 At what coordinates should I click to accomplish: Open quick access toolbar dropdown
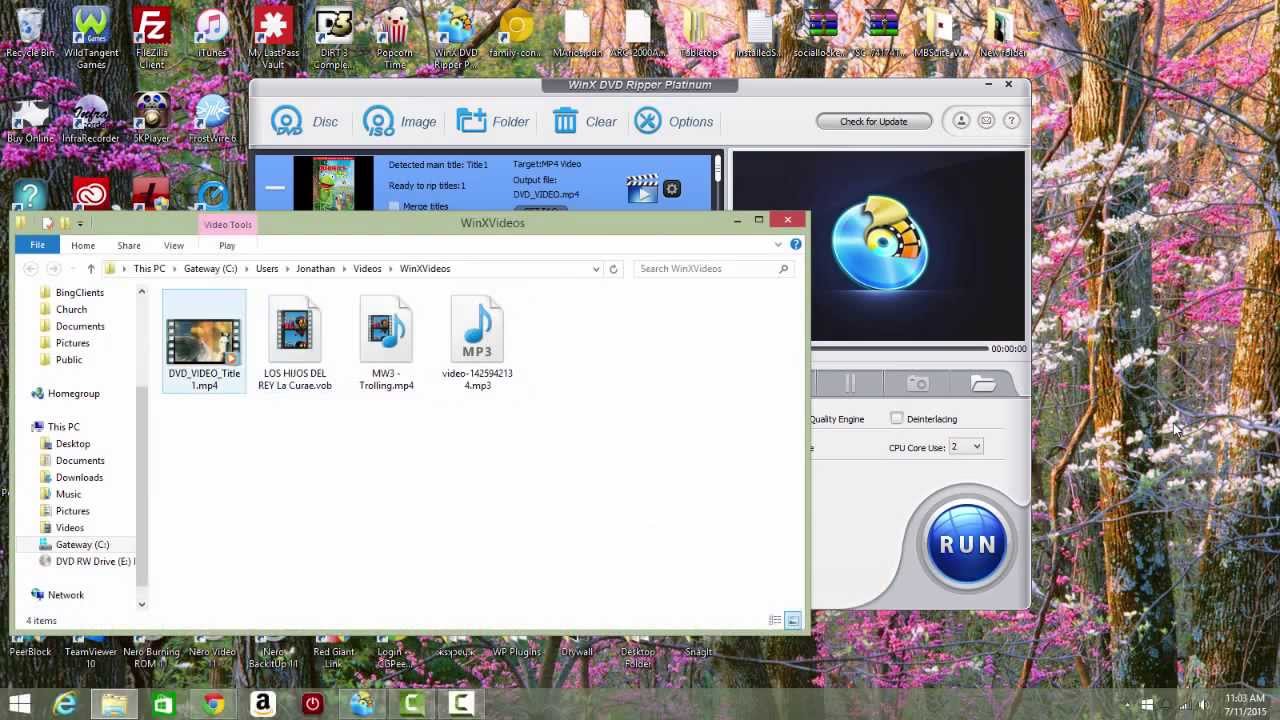coord(80,224)
